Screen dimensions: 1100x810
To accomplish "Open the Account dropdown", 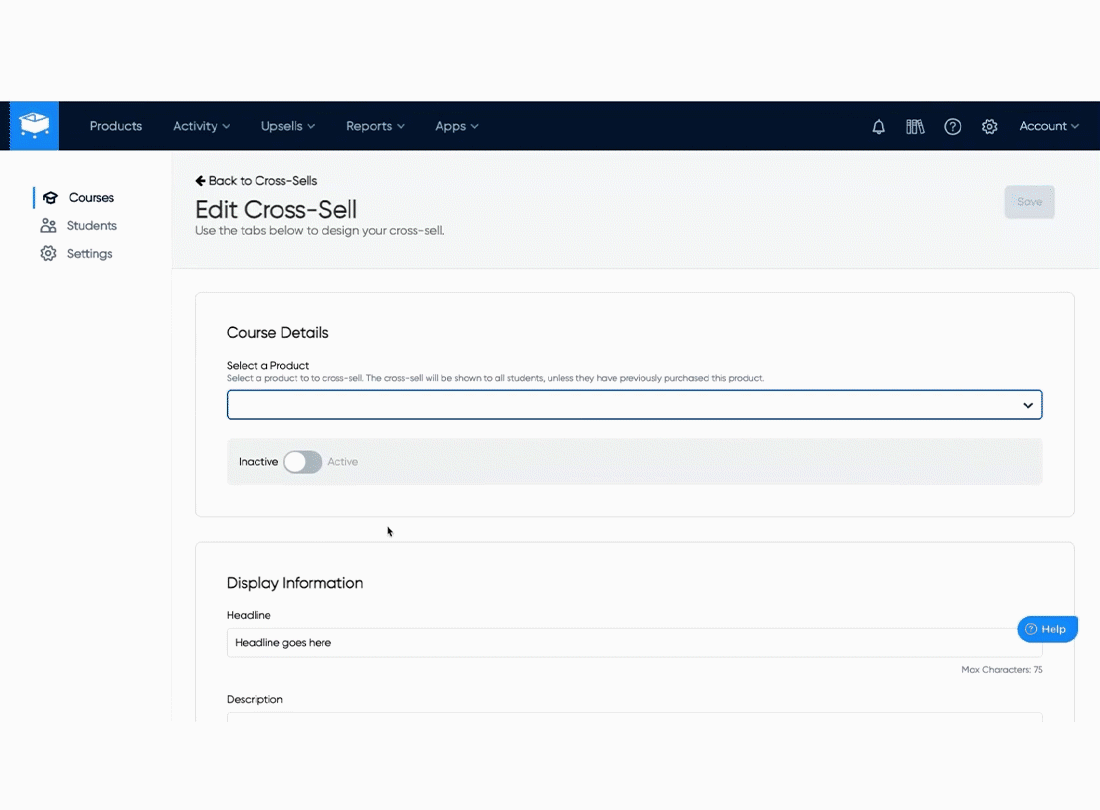I will (1049, 126).
